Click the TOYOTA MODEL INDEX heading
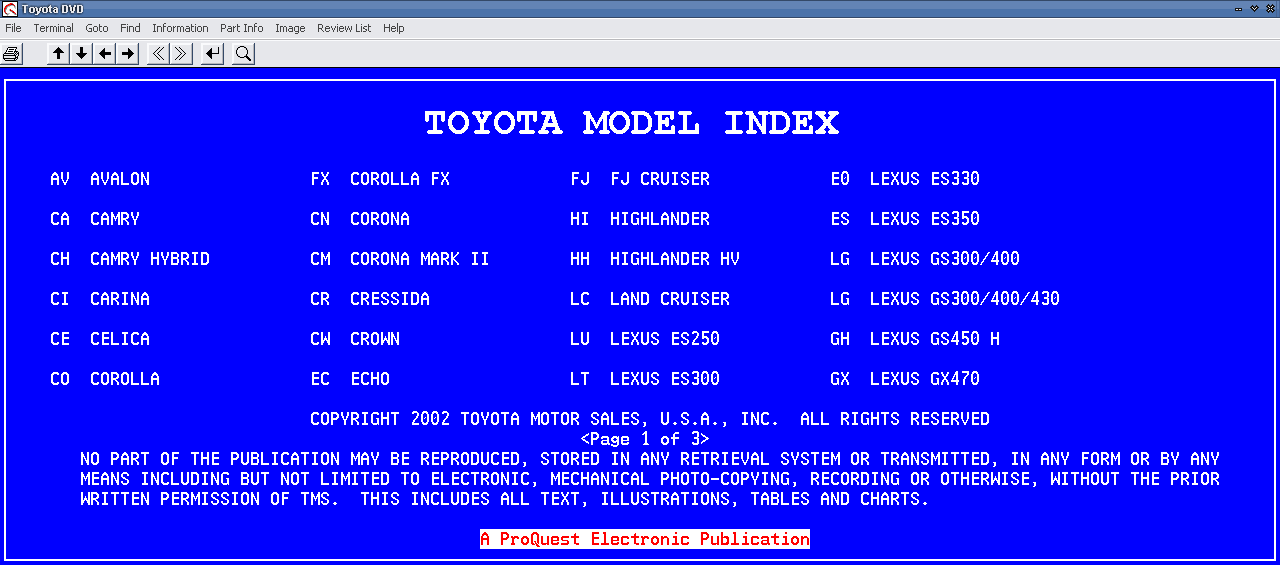This screenshot has width=1280, height=565. pyautogui.click(x=632, y=123)
